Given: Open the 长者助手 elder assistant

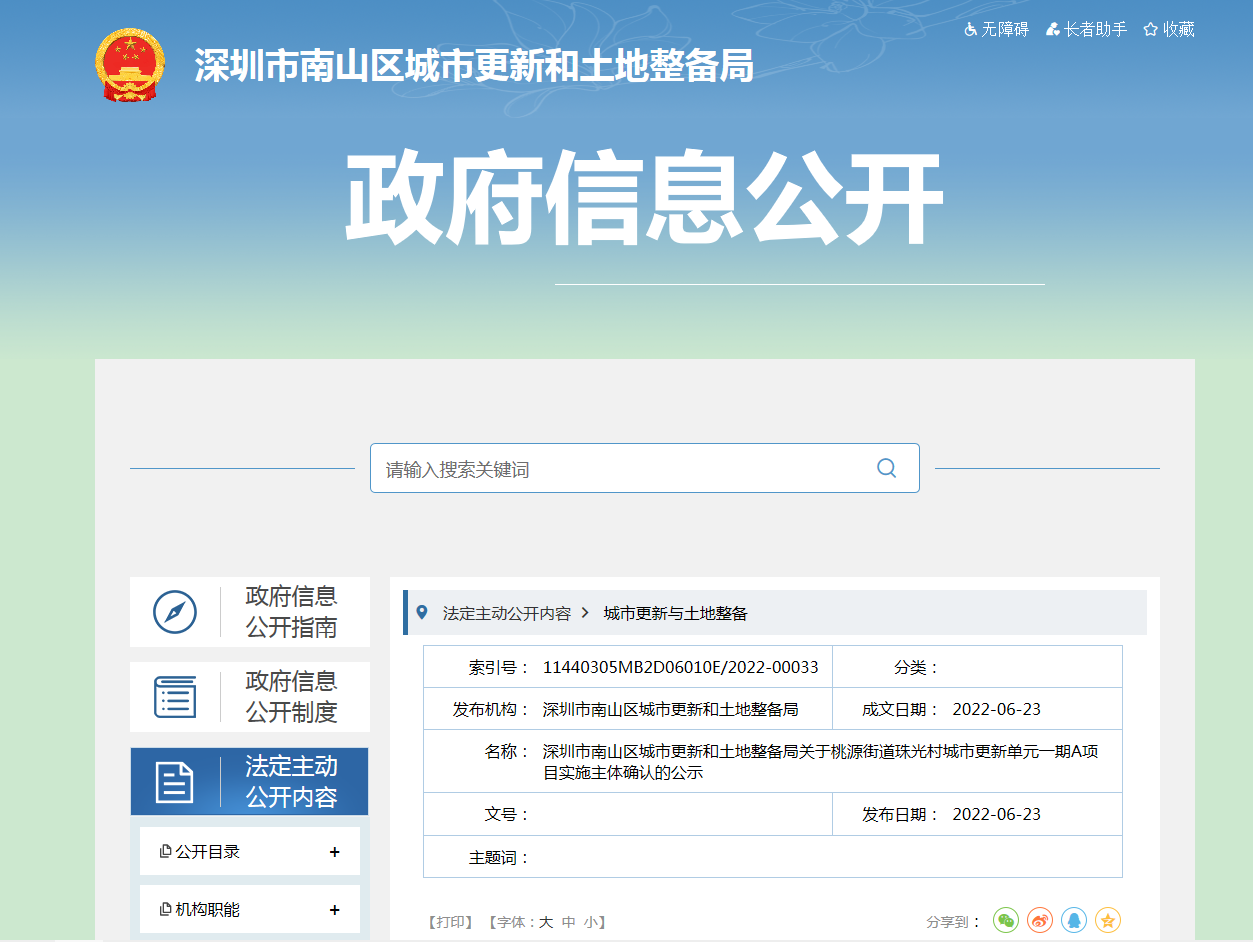Looking at the screenshot, I should pyautogui.click(x=1086, y=29).
